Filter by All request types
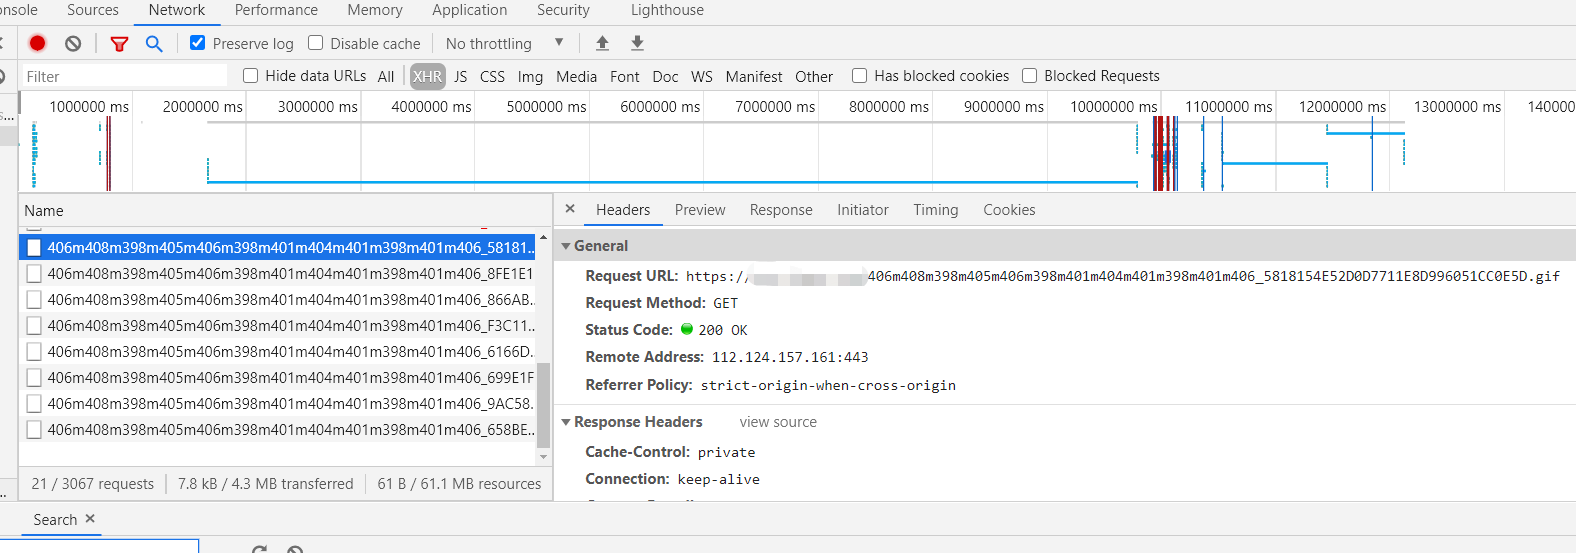 386,77
